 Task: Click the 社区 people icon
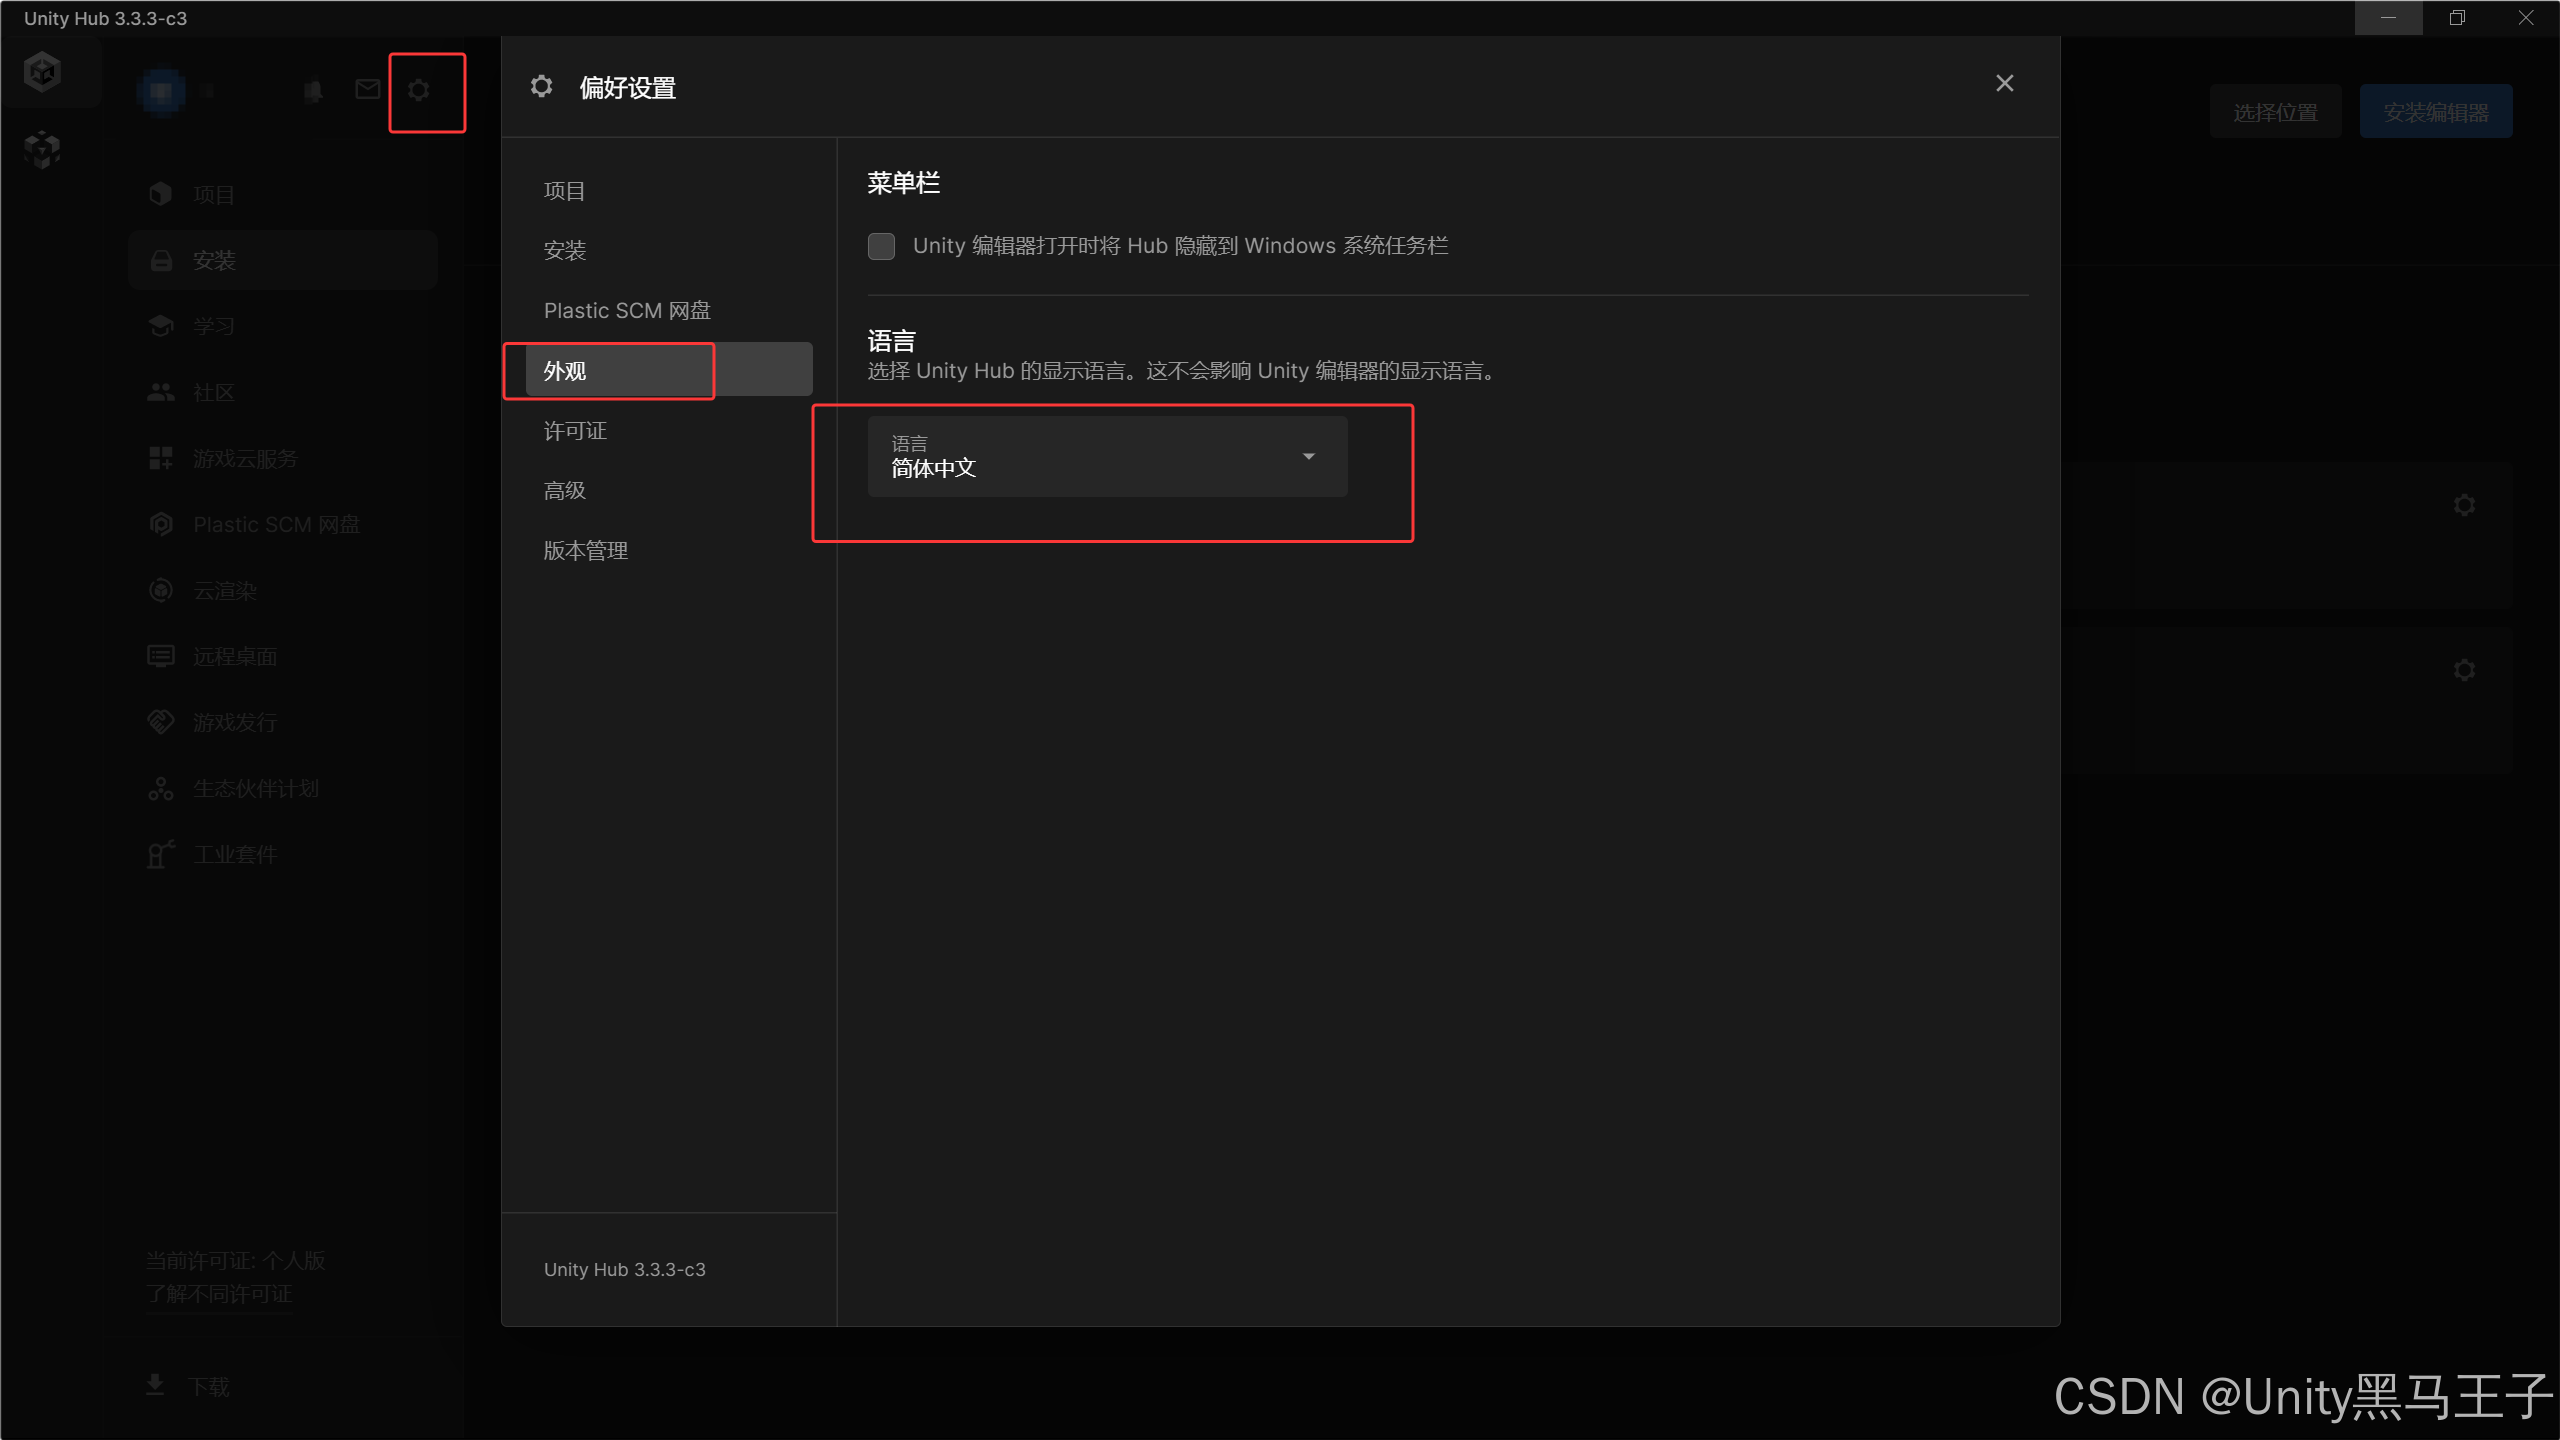point(160,392)
